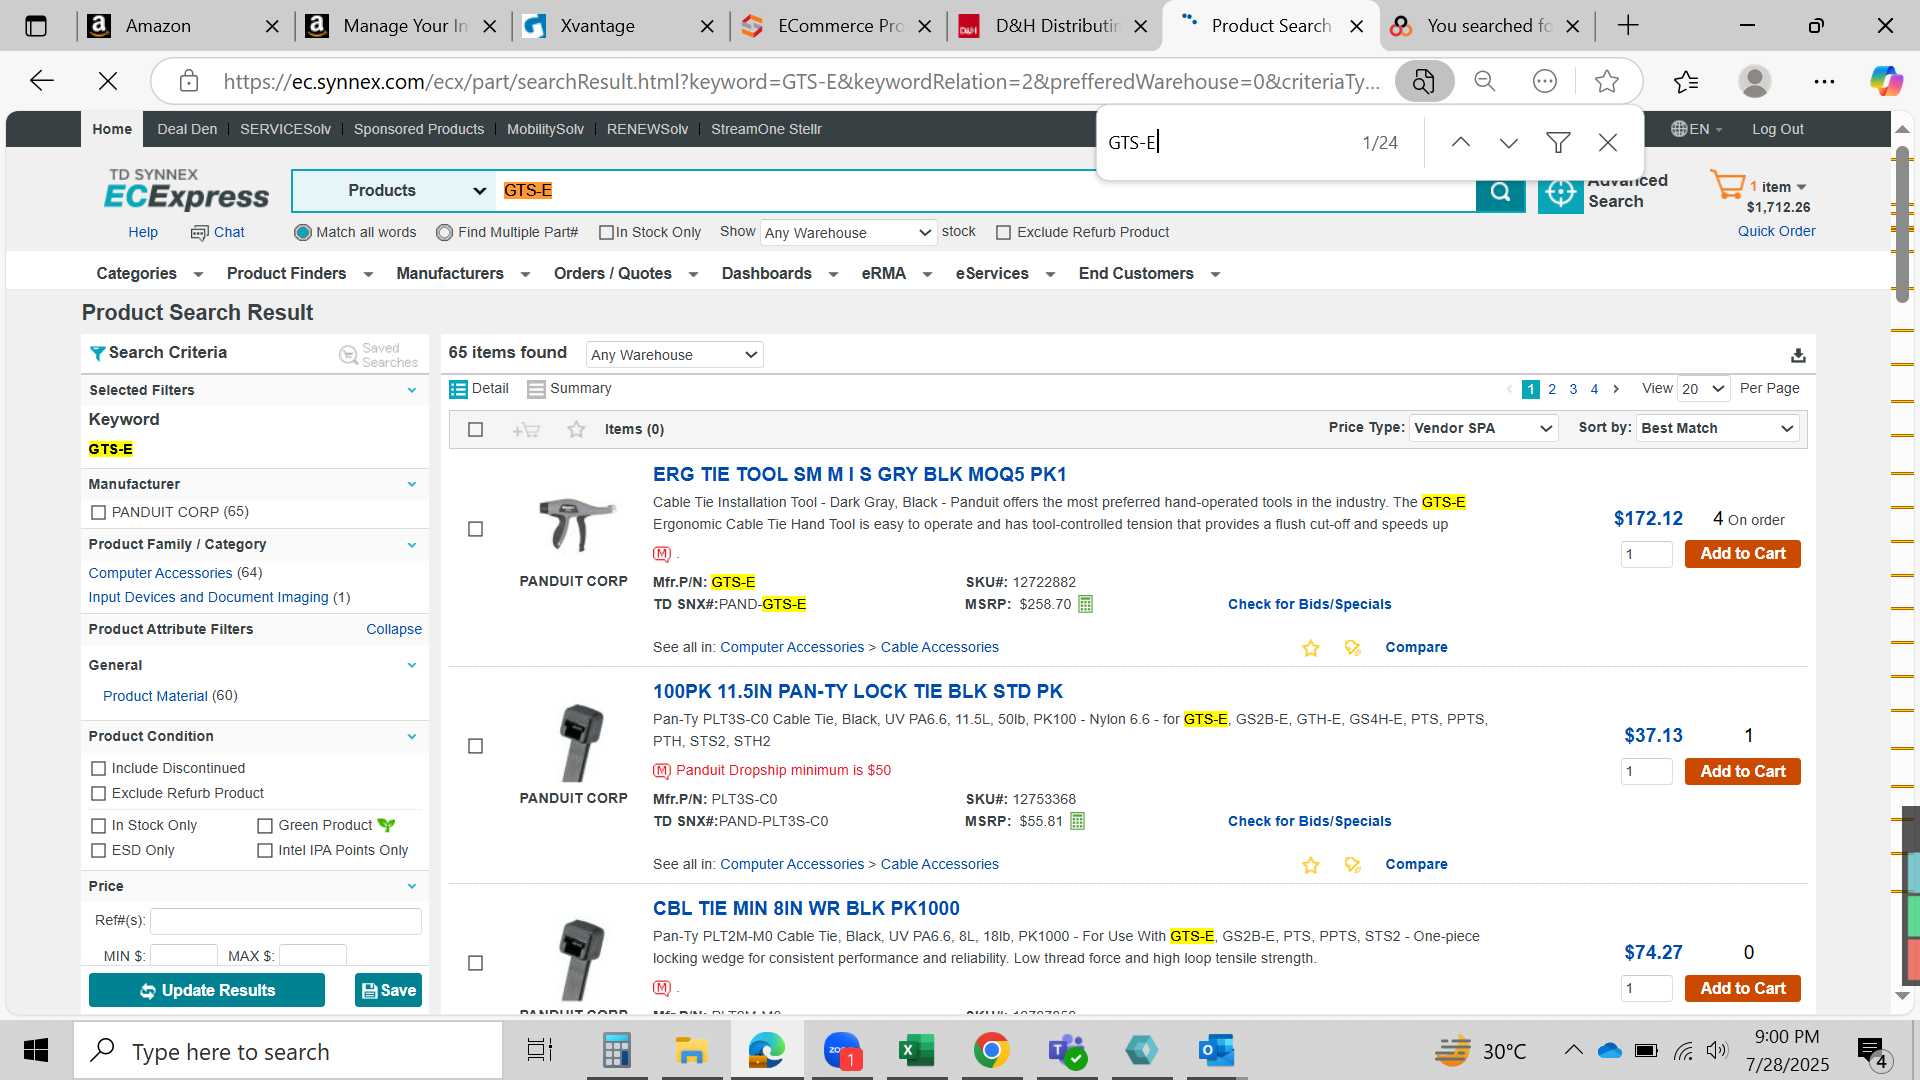
Task: Click the favorites star in Items toolbar
Action: coord(576,429)
